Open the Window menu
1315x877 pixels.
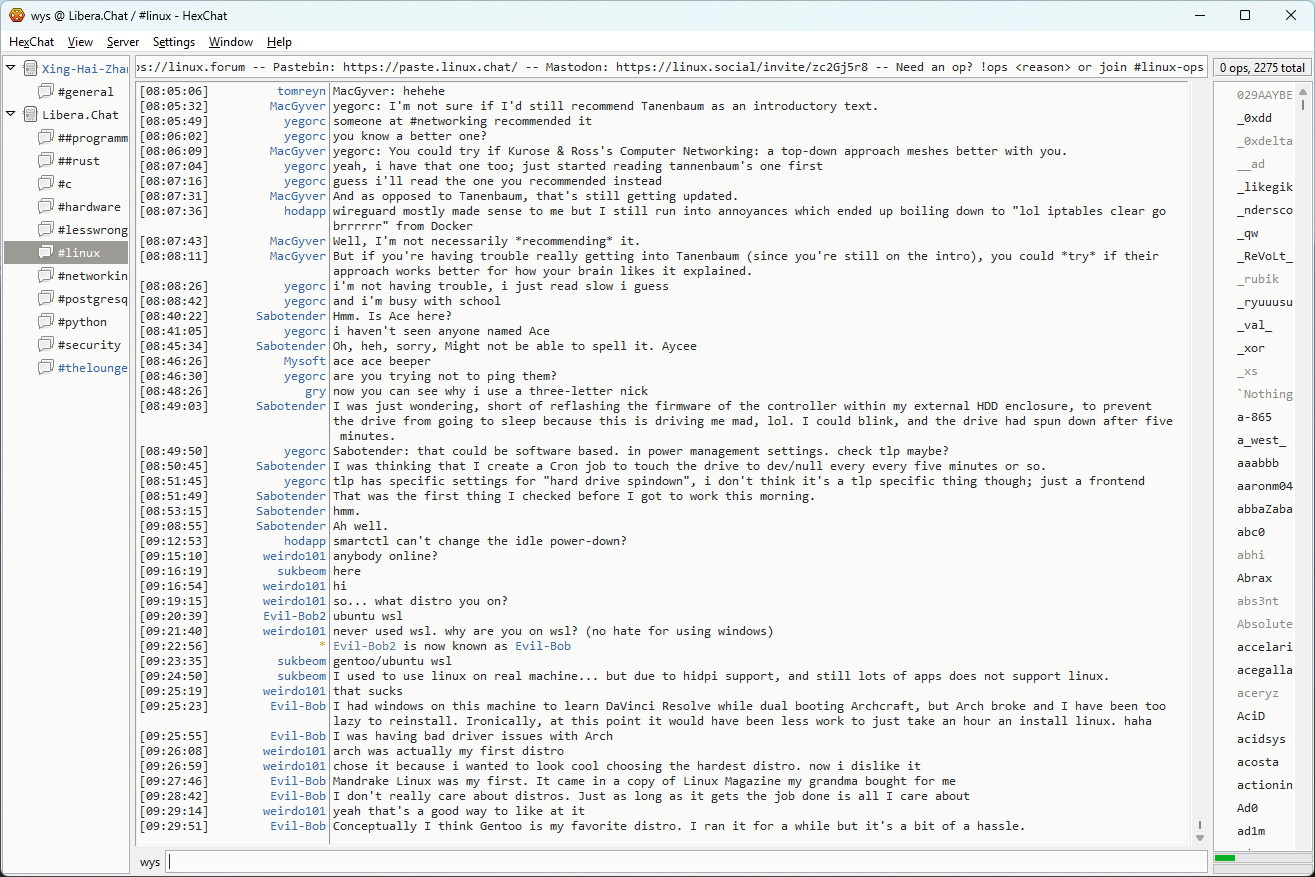tap(231, 42)
